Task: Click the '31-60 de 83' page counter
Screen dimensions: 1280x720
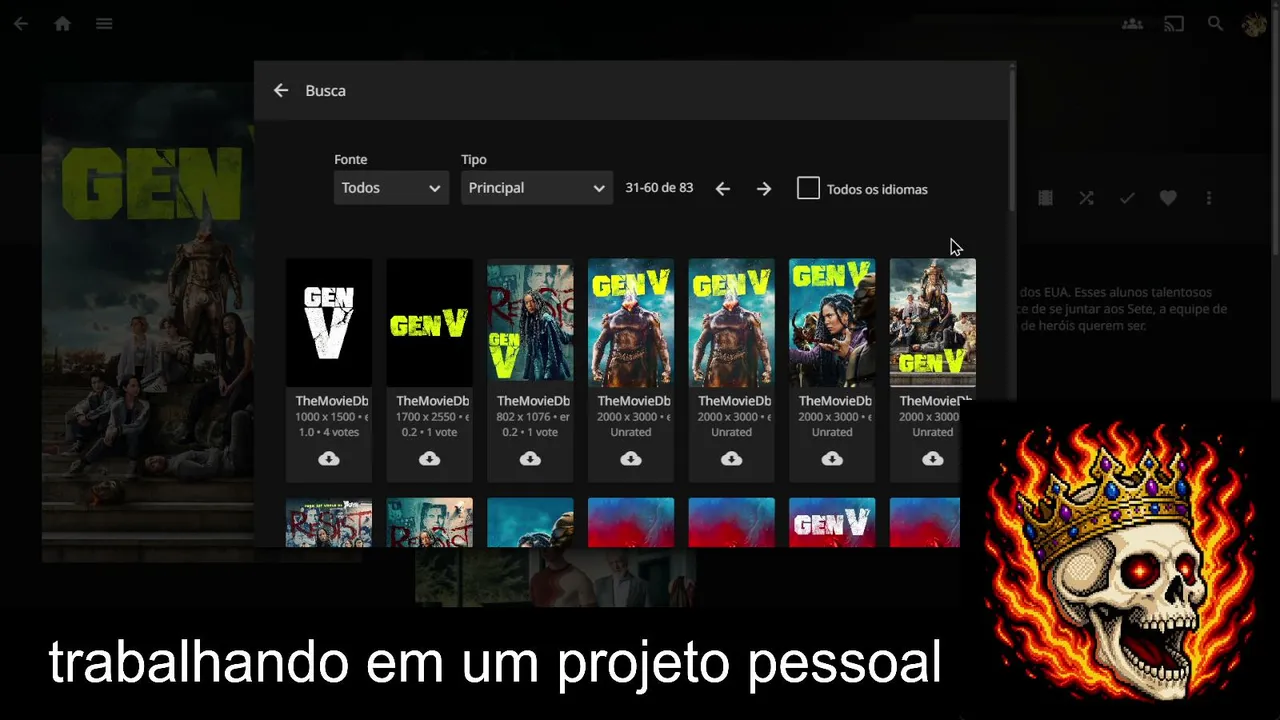Action: [x=659, y=188]
